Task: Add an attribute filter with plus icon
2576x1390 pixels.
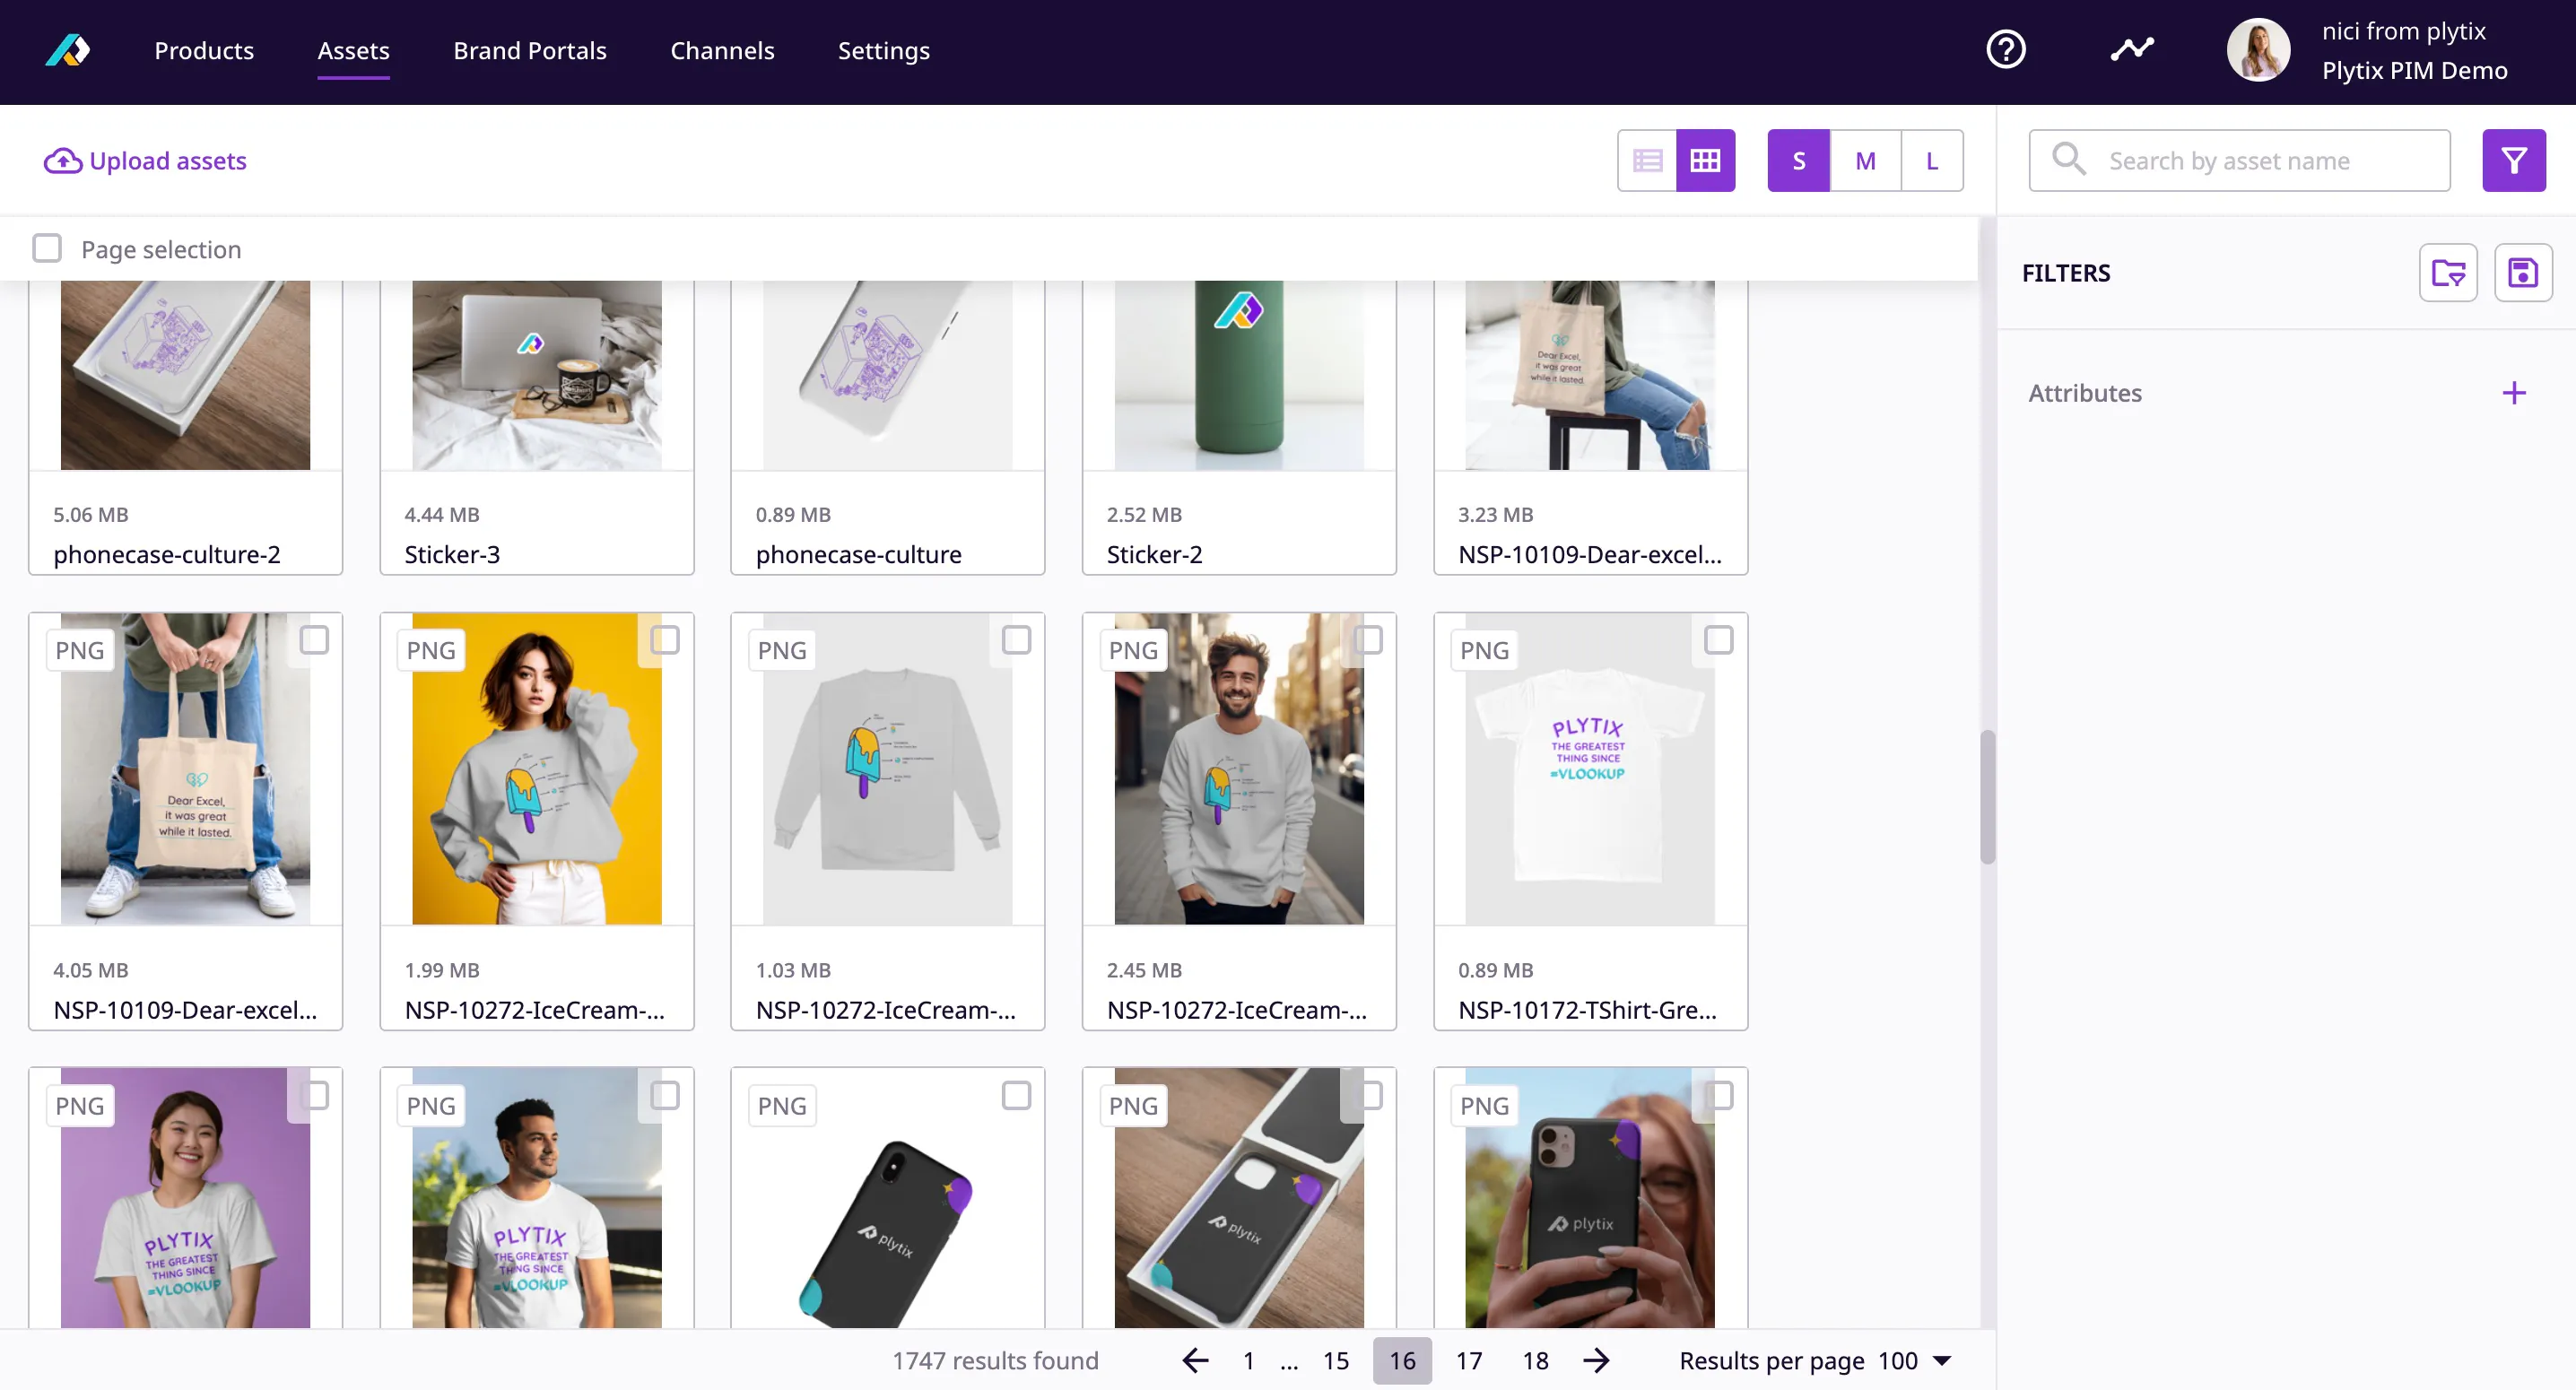Action: click(x=2513, y=393)
